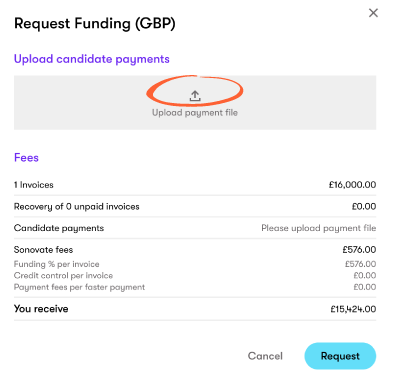The image size is (395, 376).
Task: Select 'Payment fees per faster payment' line
Action: pos(79,287)
